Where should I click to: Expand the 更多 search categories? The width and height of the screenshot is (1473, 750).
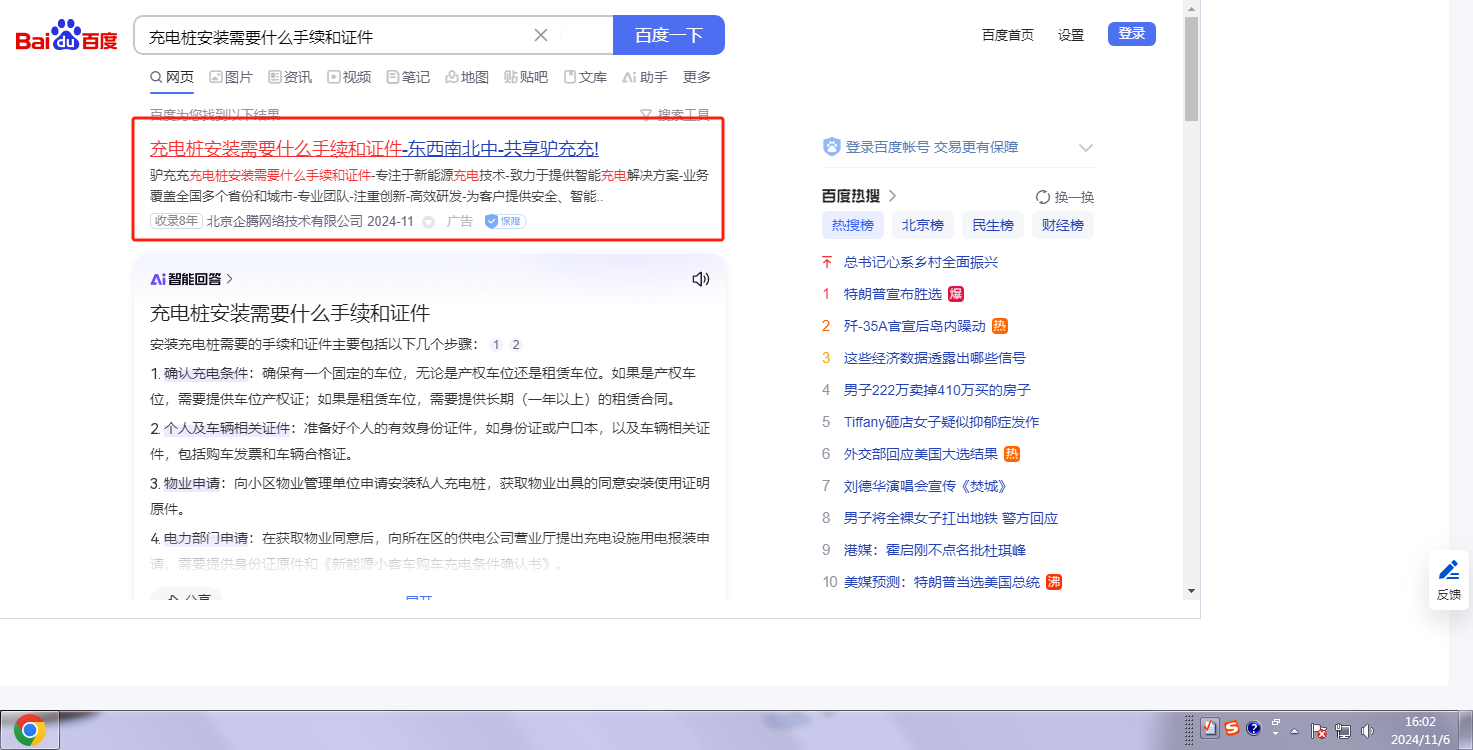pos(697,77)
